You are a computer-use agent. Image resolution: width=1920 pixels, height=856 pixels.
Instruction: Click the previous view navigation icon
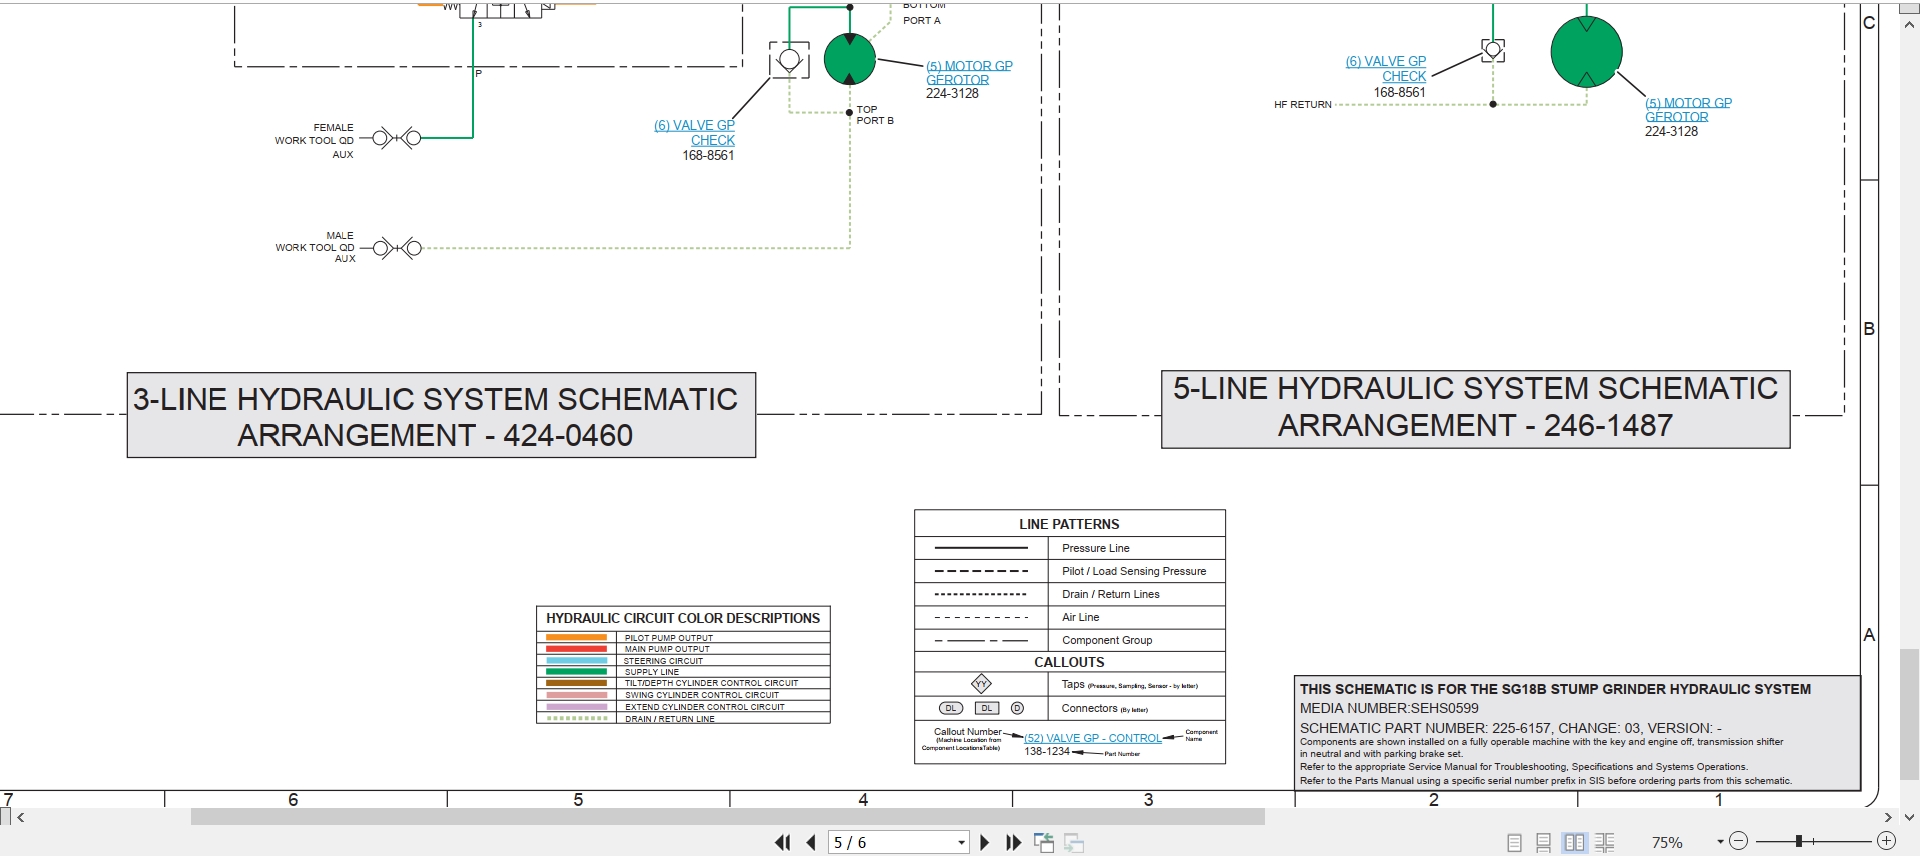(1044, 843)
